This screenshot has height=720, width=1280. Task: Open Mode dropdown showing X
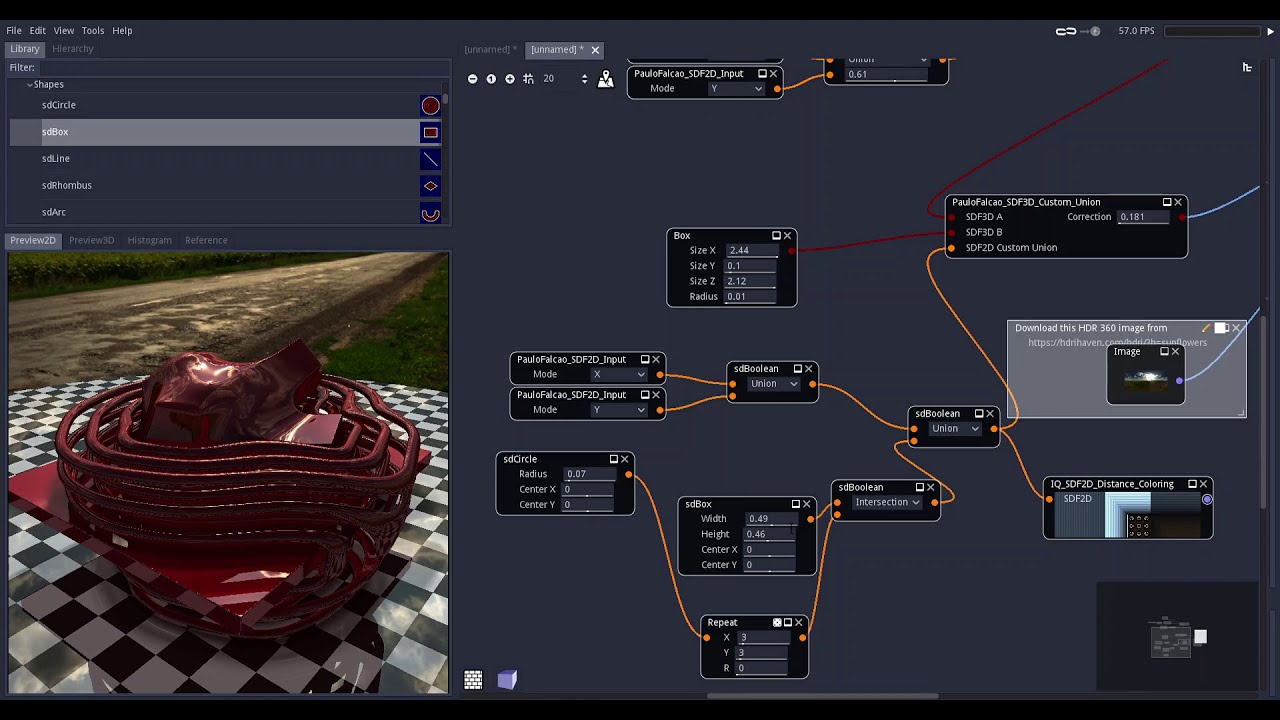click(x=619, y=375)
